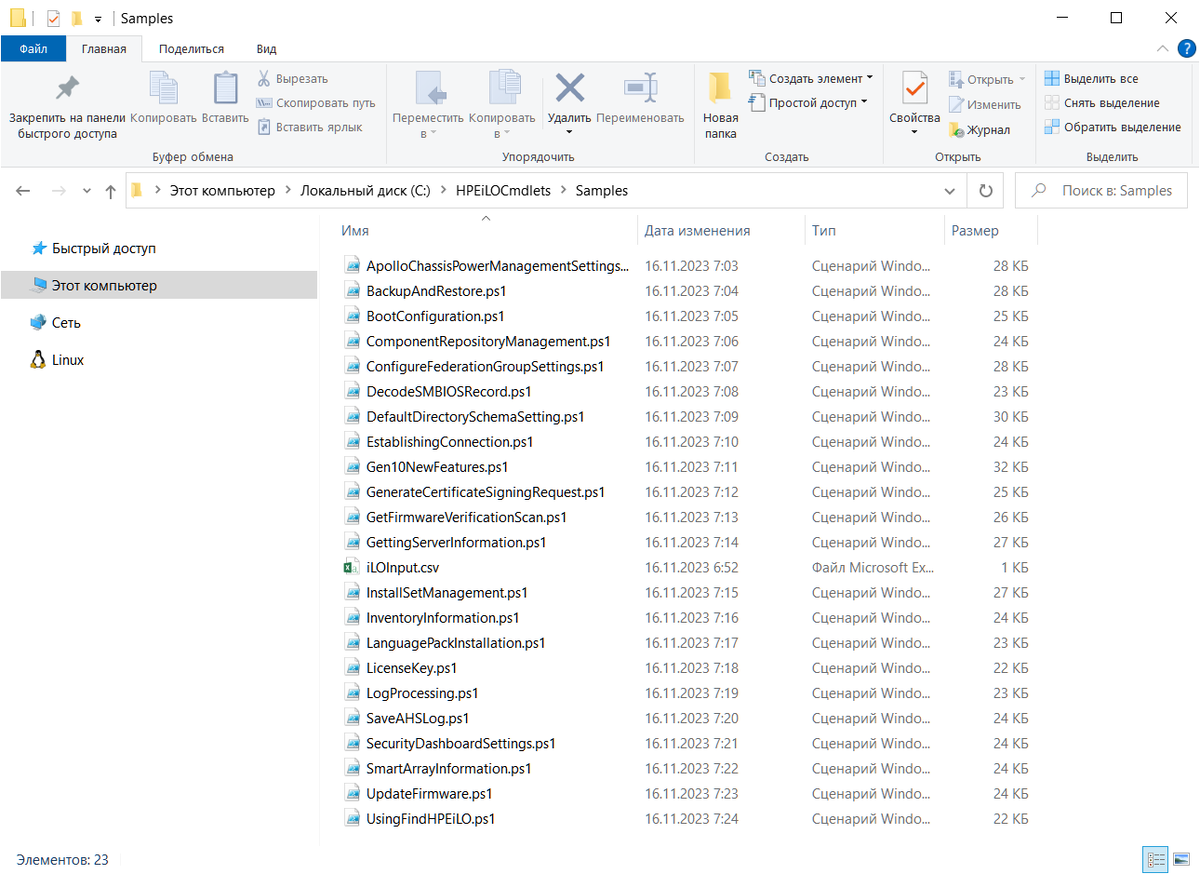Image resolution: width=1200 pixels, height=874 pixels.
Task: Switch to details view icon
Action: pos(1156,859)
